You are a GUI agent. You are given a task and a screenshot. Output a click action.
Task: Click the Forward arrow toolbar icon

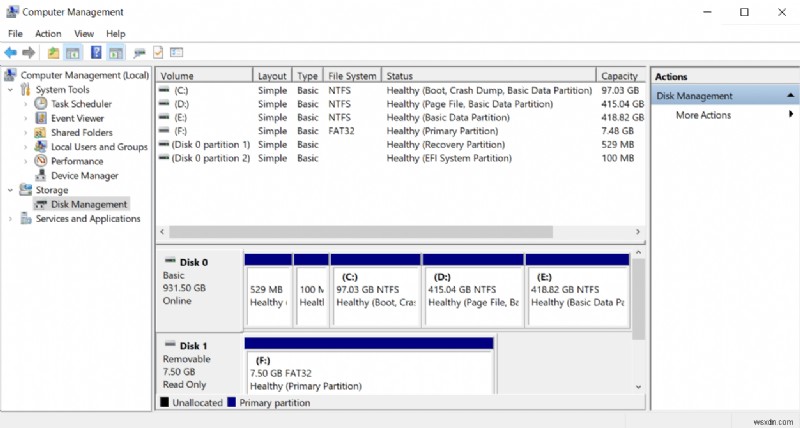[29, 52]
